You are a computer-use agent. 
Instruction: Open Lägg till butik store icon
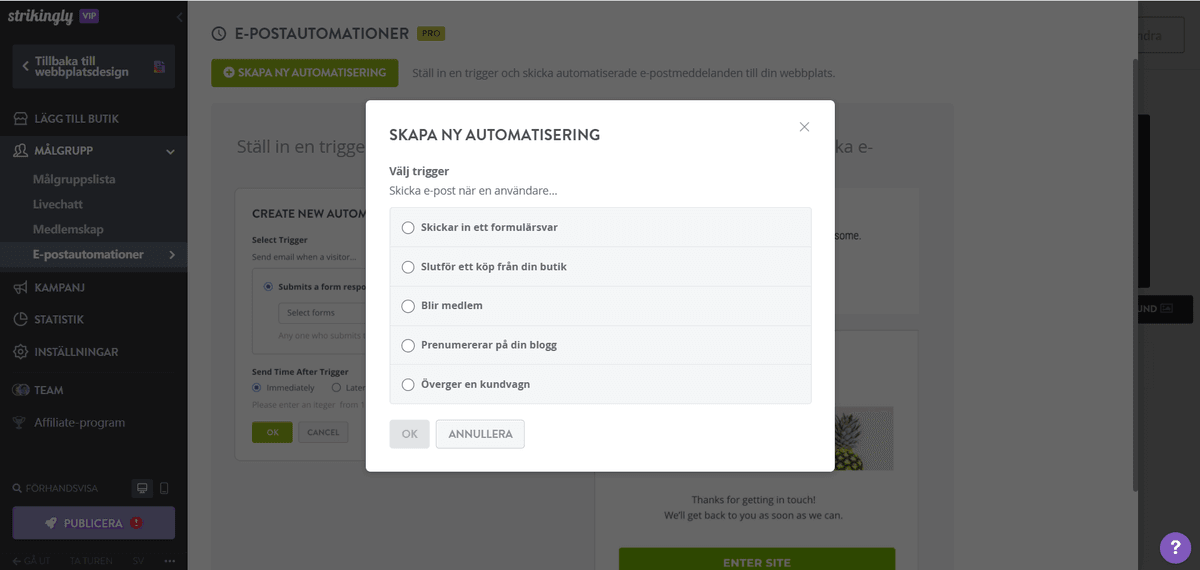(x=20, y=118)
